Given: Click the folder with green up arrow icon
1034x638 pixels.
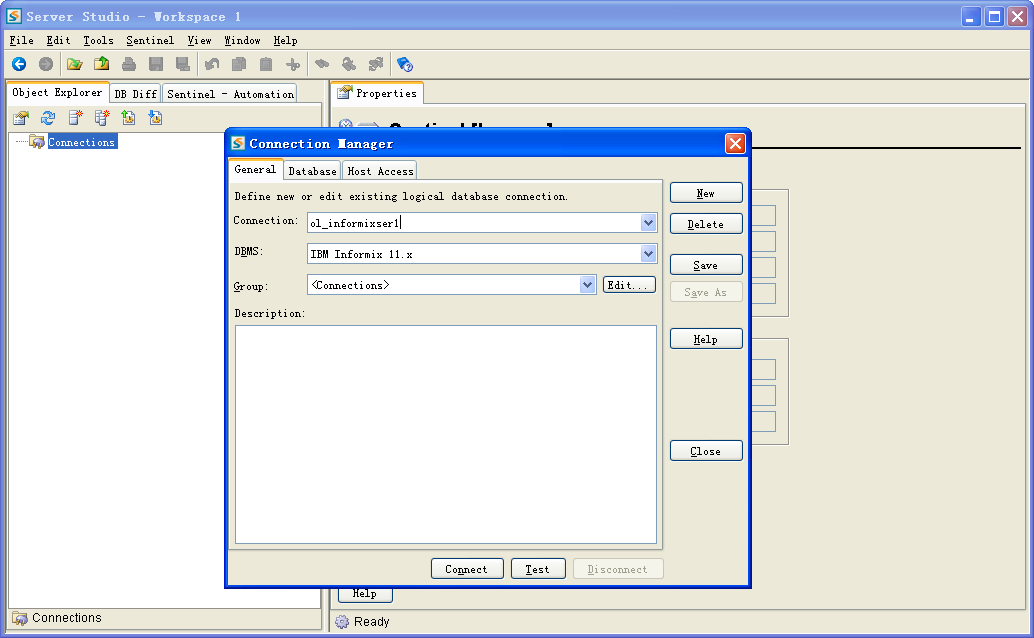Looking at the screenshot, I should click(102, 64).
